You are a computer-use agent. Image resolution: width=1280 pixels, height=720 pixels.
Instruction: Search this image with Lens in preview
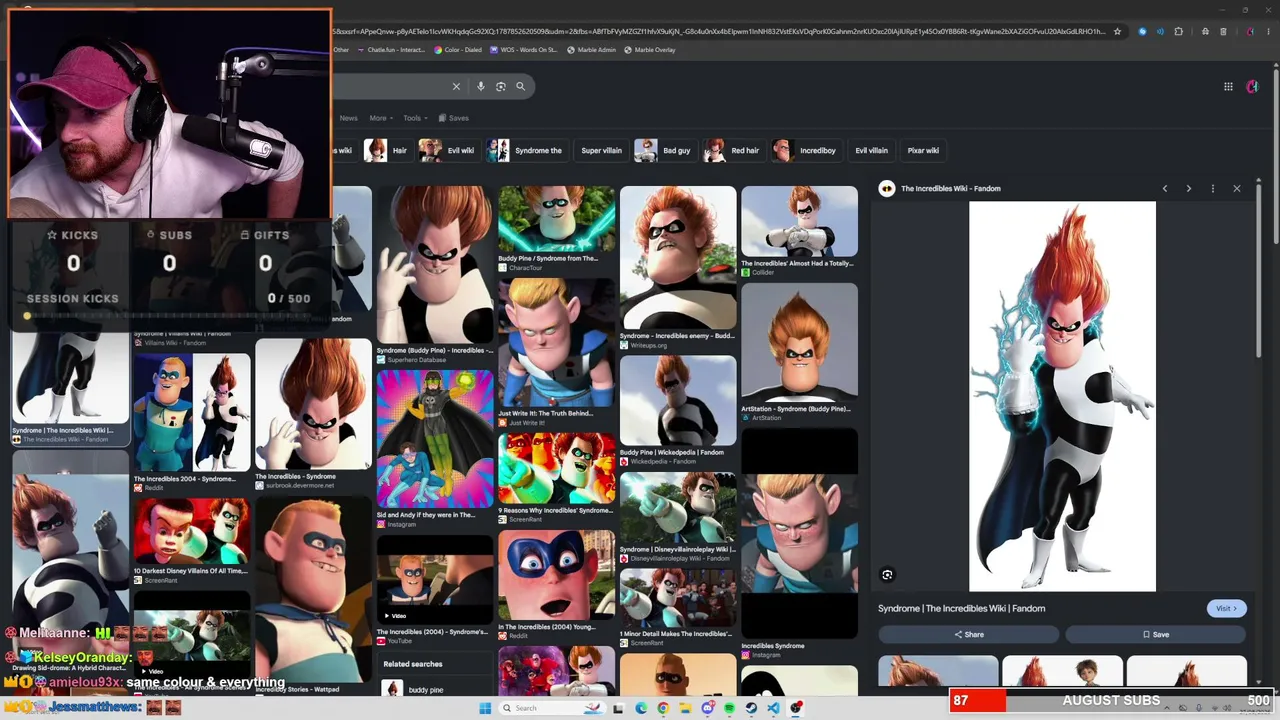[887, 575]
